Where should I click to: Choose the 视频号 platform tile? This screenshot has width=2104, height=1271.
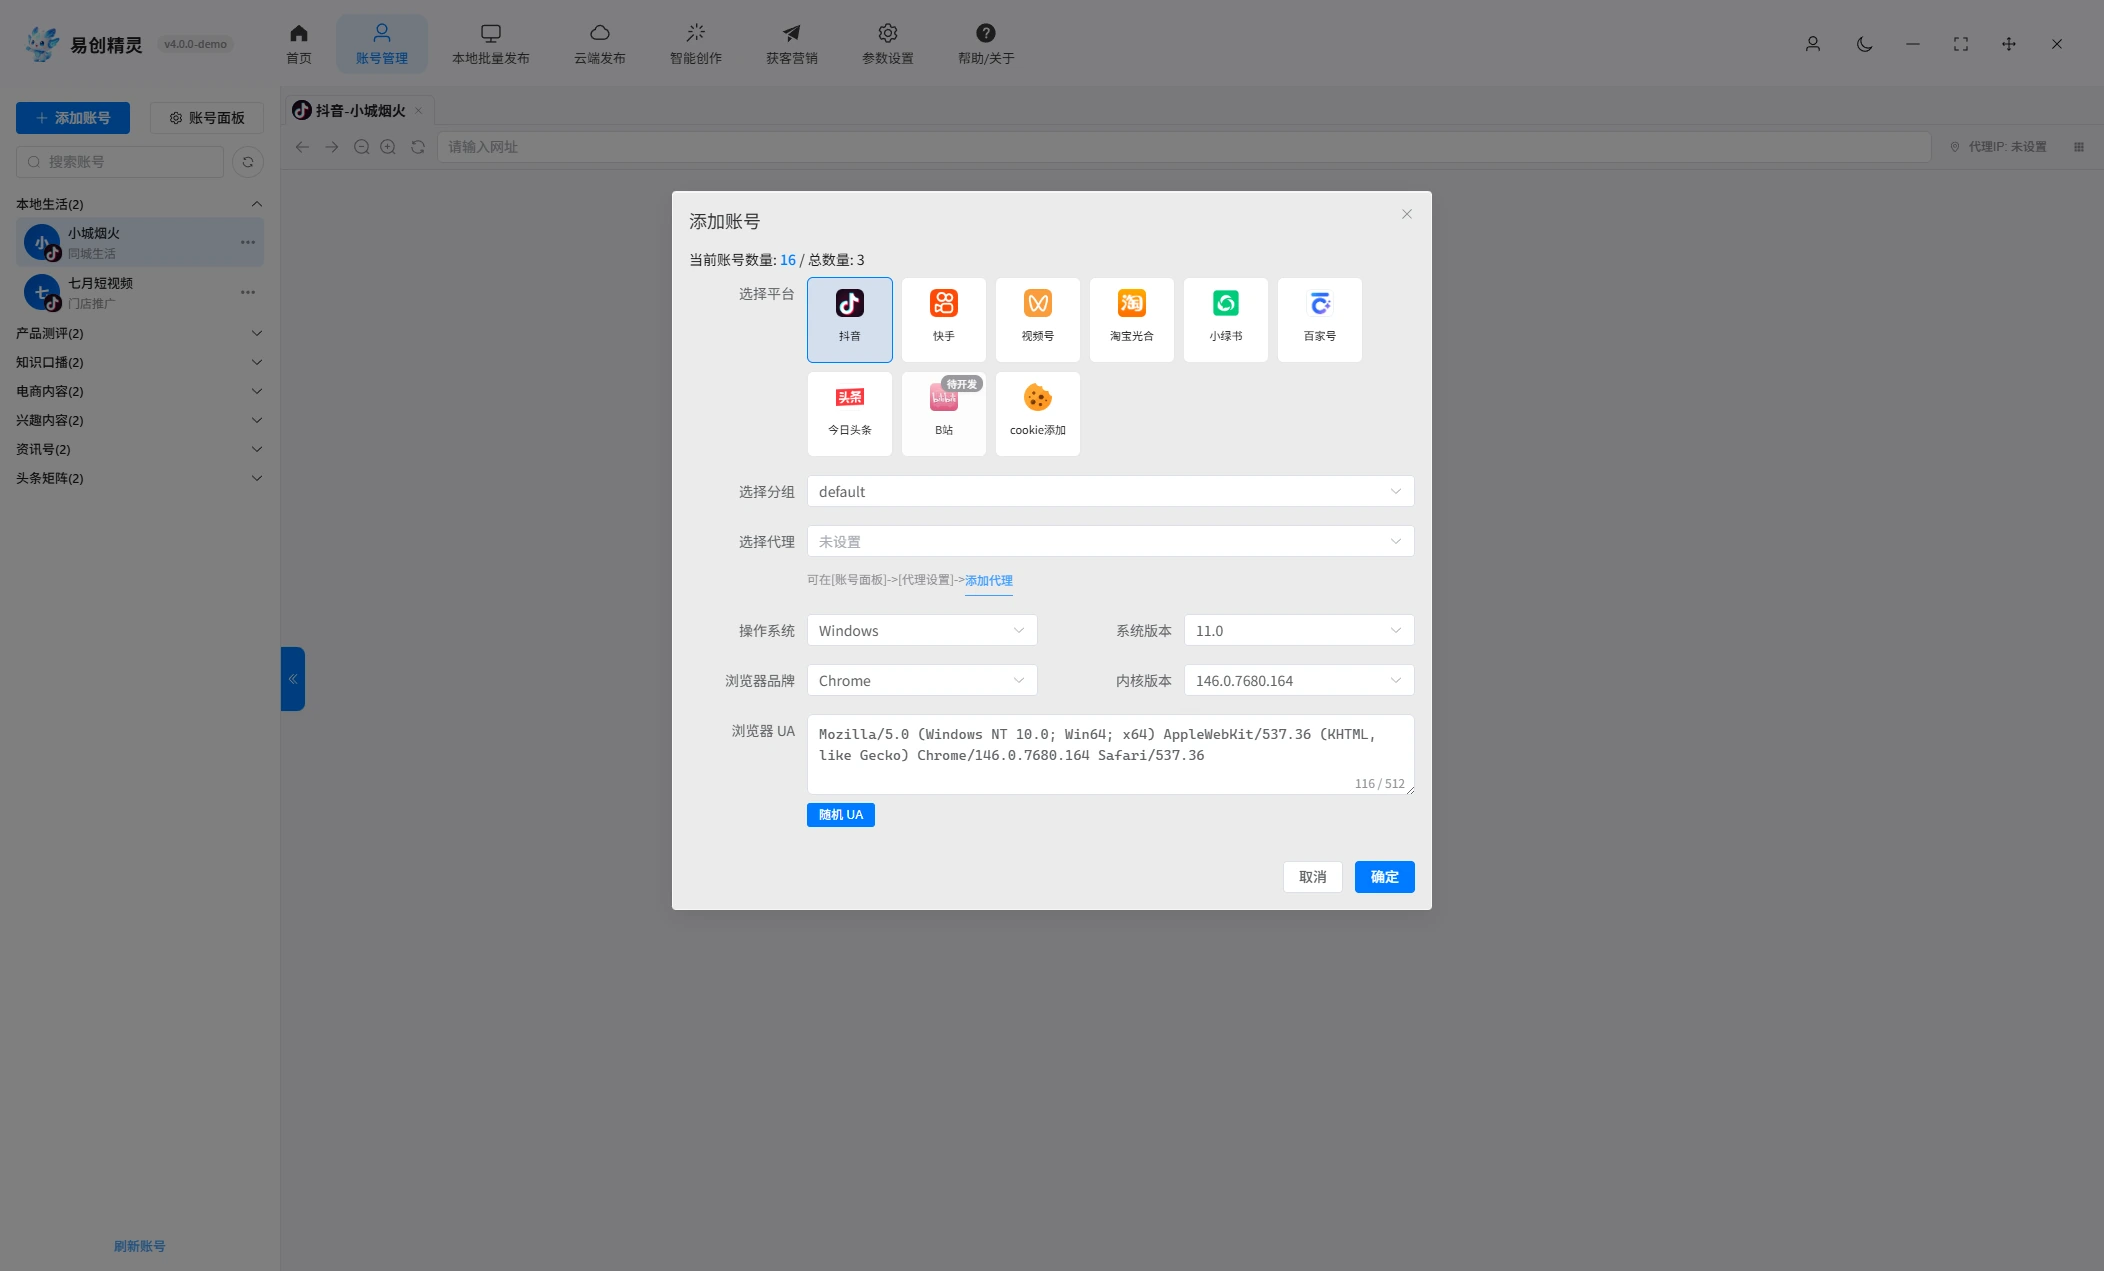coord(1037,319)
